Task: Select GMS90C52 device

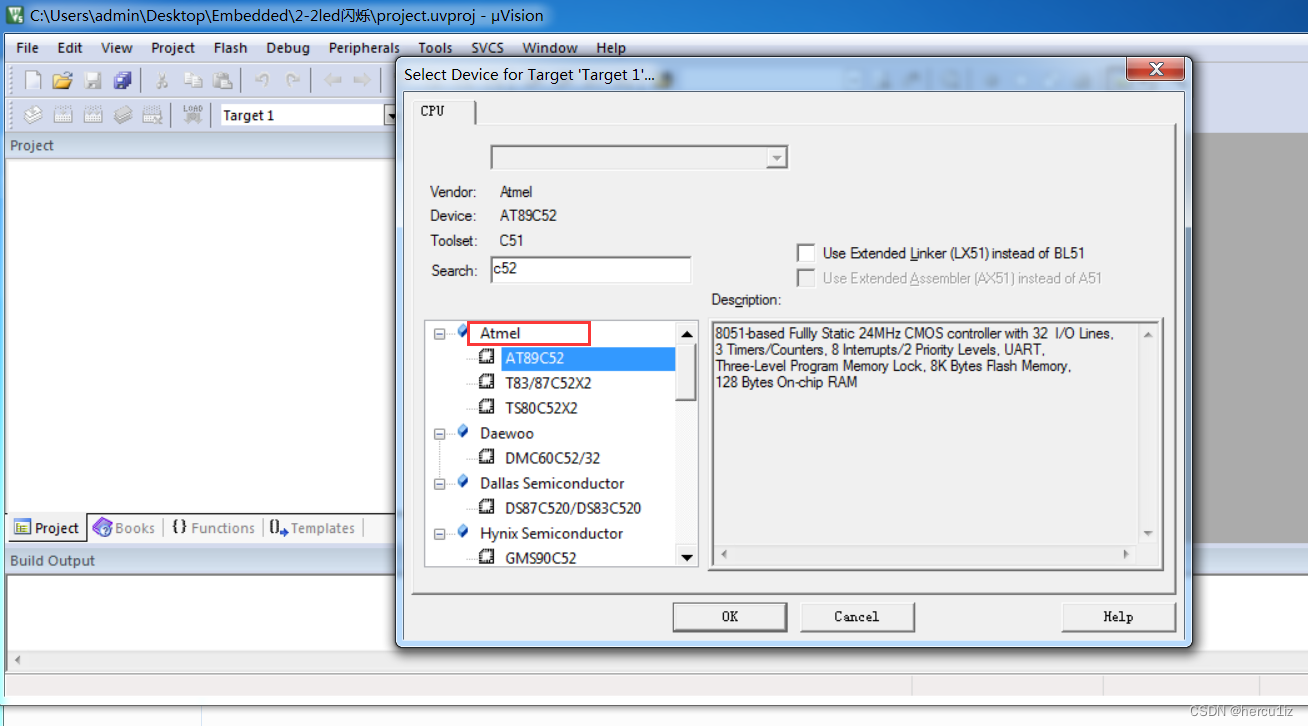Action: [x=541, y=558]
